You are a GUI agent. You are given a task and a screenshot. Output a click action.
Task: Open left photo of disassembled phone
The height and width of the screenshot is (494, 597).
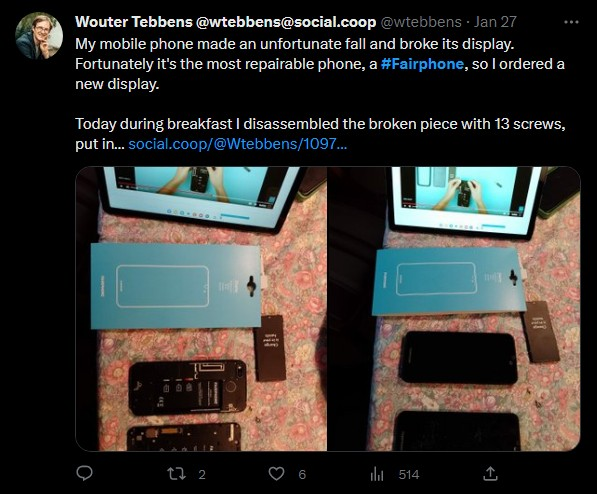click(201, 309)
